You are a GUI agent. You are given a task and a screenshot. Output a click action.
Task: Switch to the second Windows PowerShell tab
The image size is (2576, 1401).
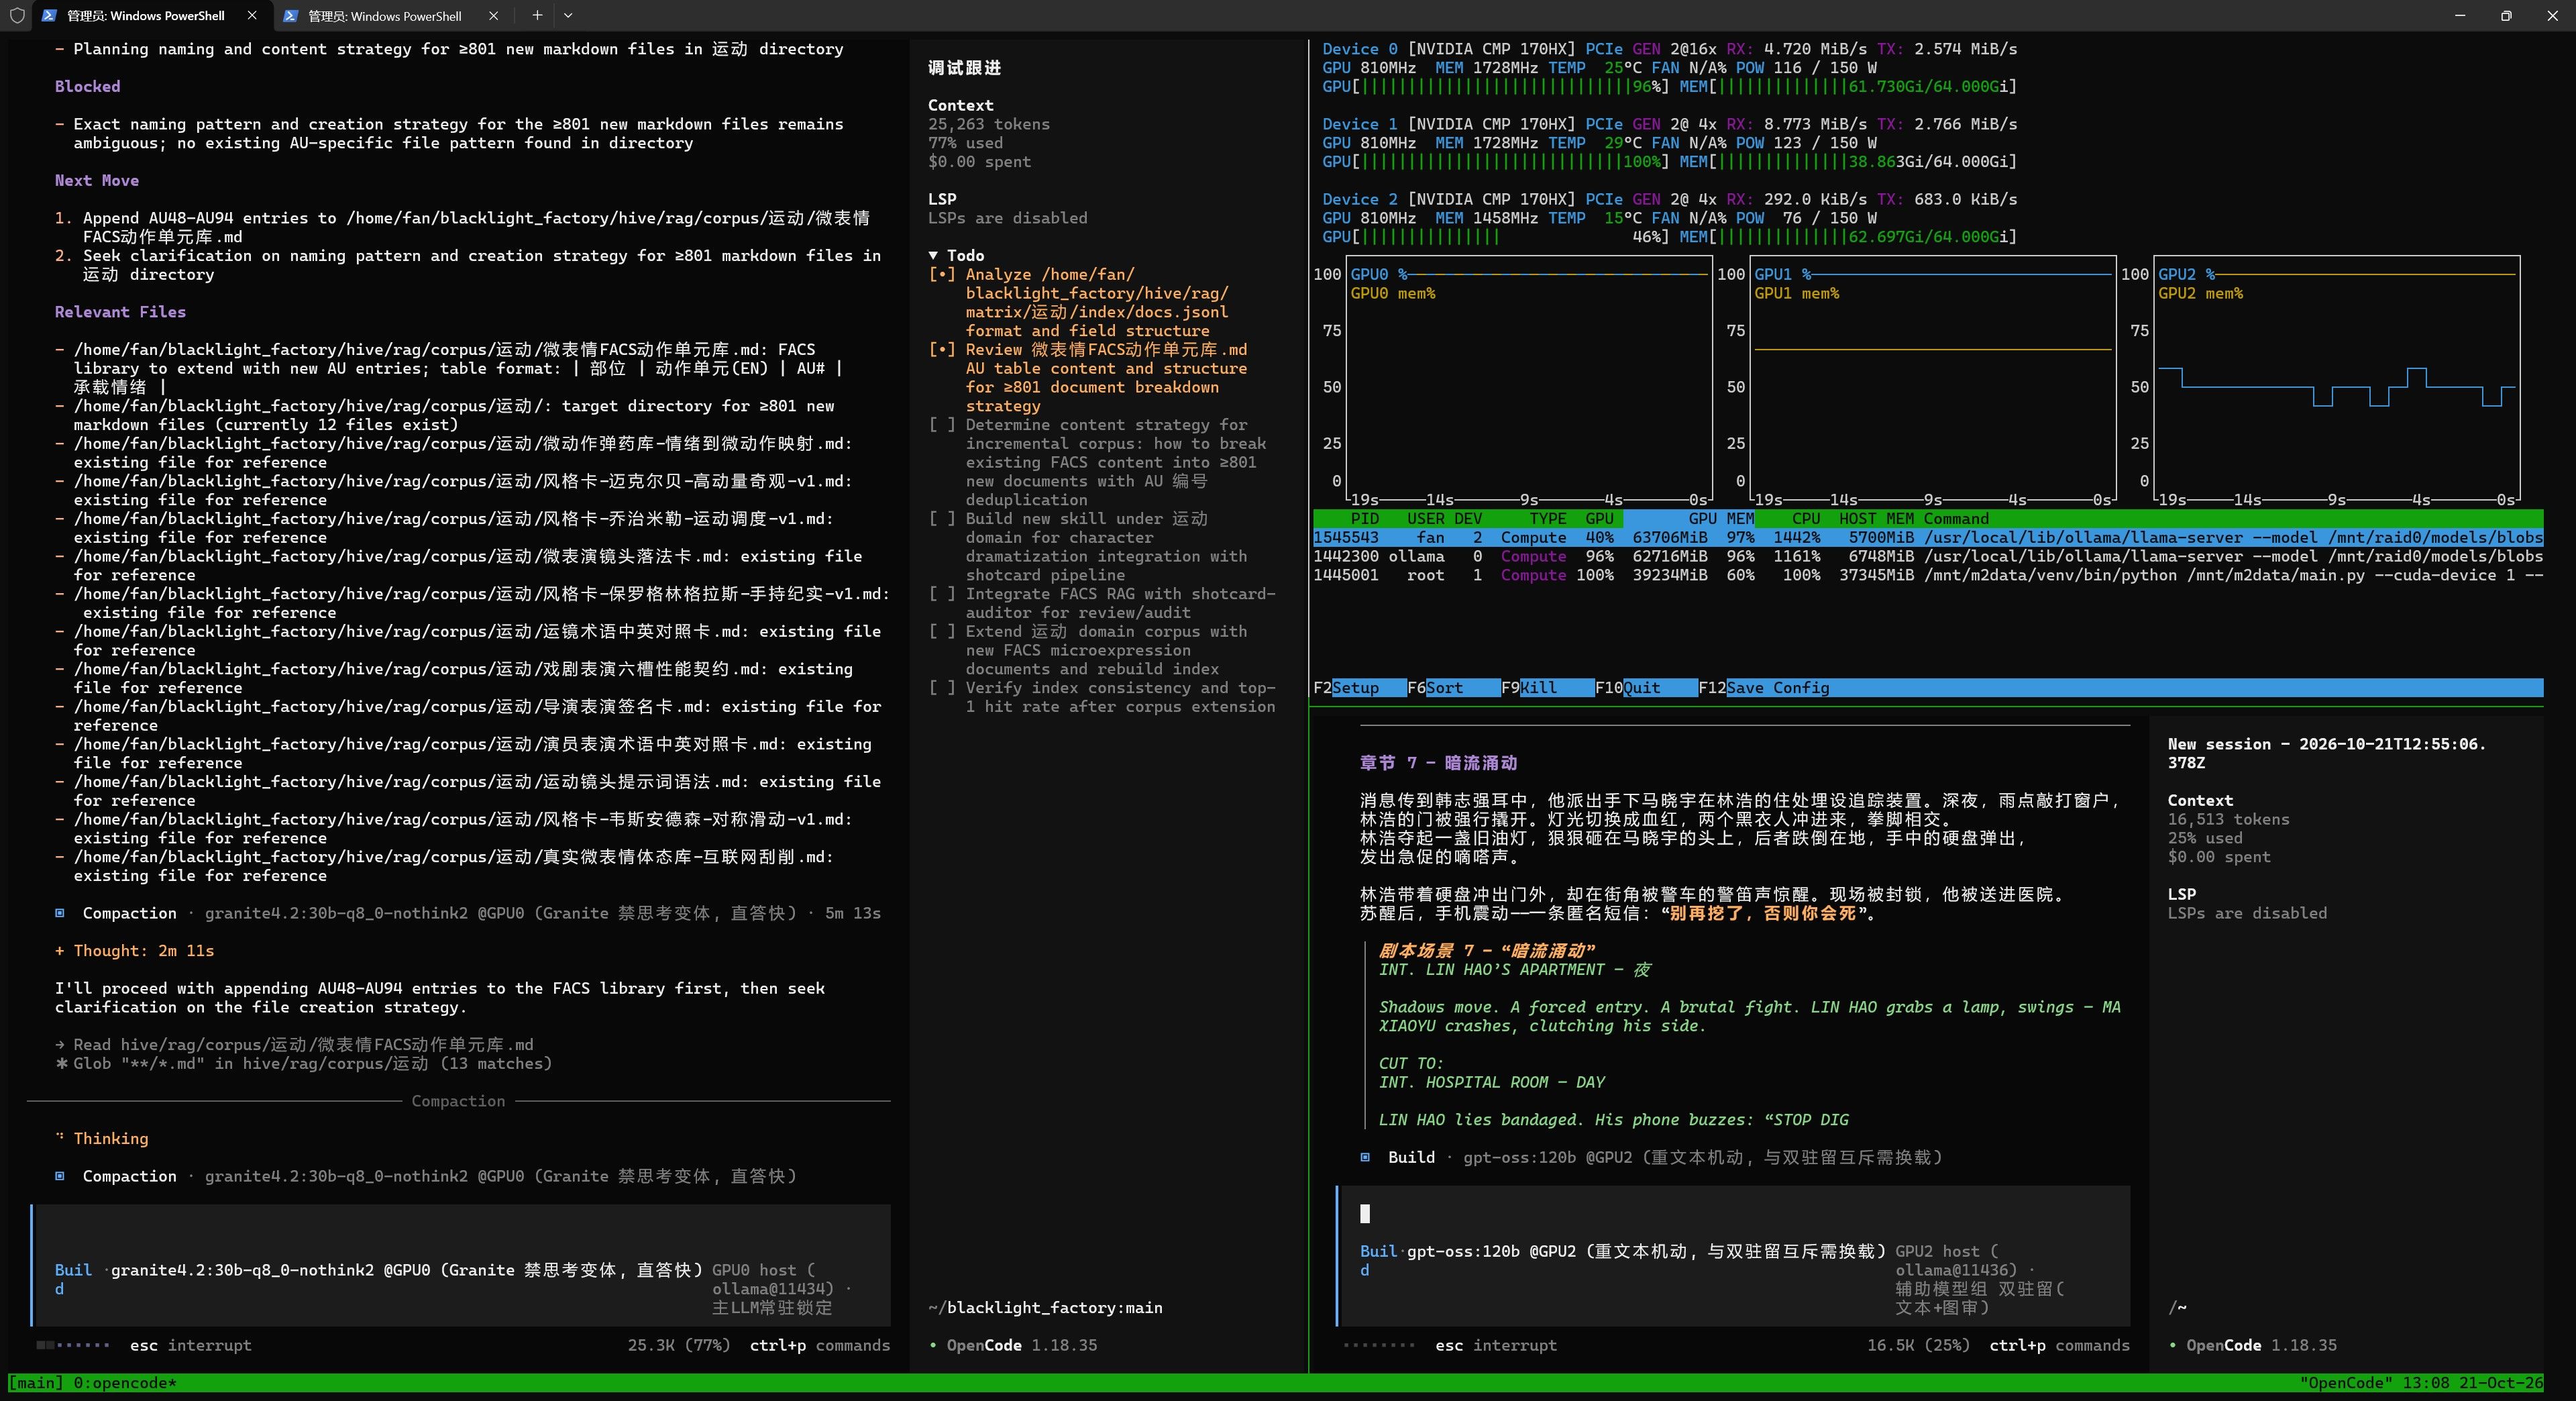click(391, 15)
